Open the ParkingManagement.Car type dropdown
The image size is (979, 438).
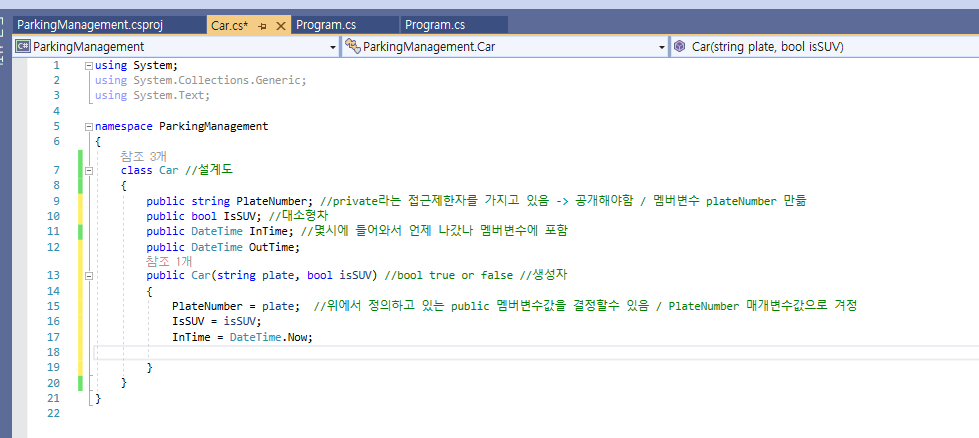coord(662,47)
